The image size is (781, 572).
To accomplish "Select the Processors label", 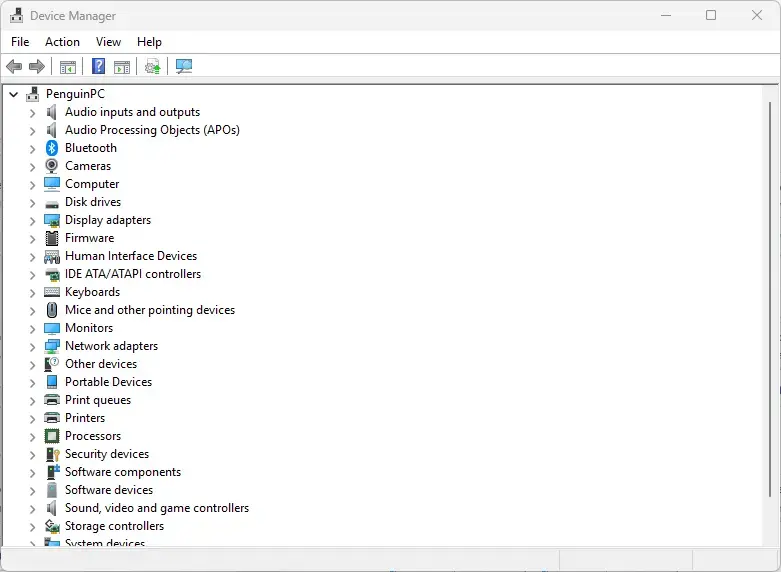I will pyautogui.click(x=93, y=436).
